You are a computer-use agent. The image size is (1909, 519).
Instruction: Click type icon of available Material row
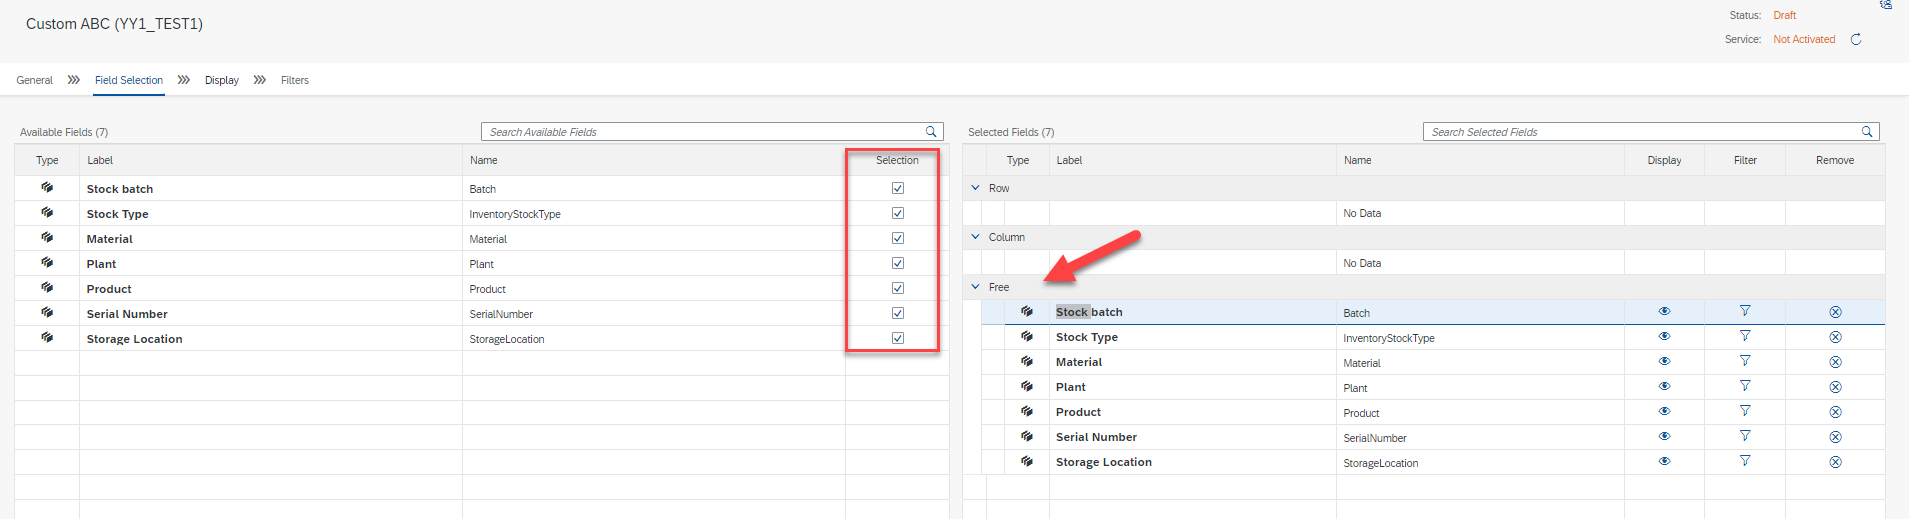[x=47, y=237]
